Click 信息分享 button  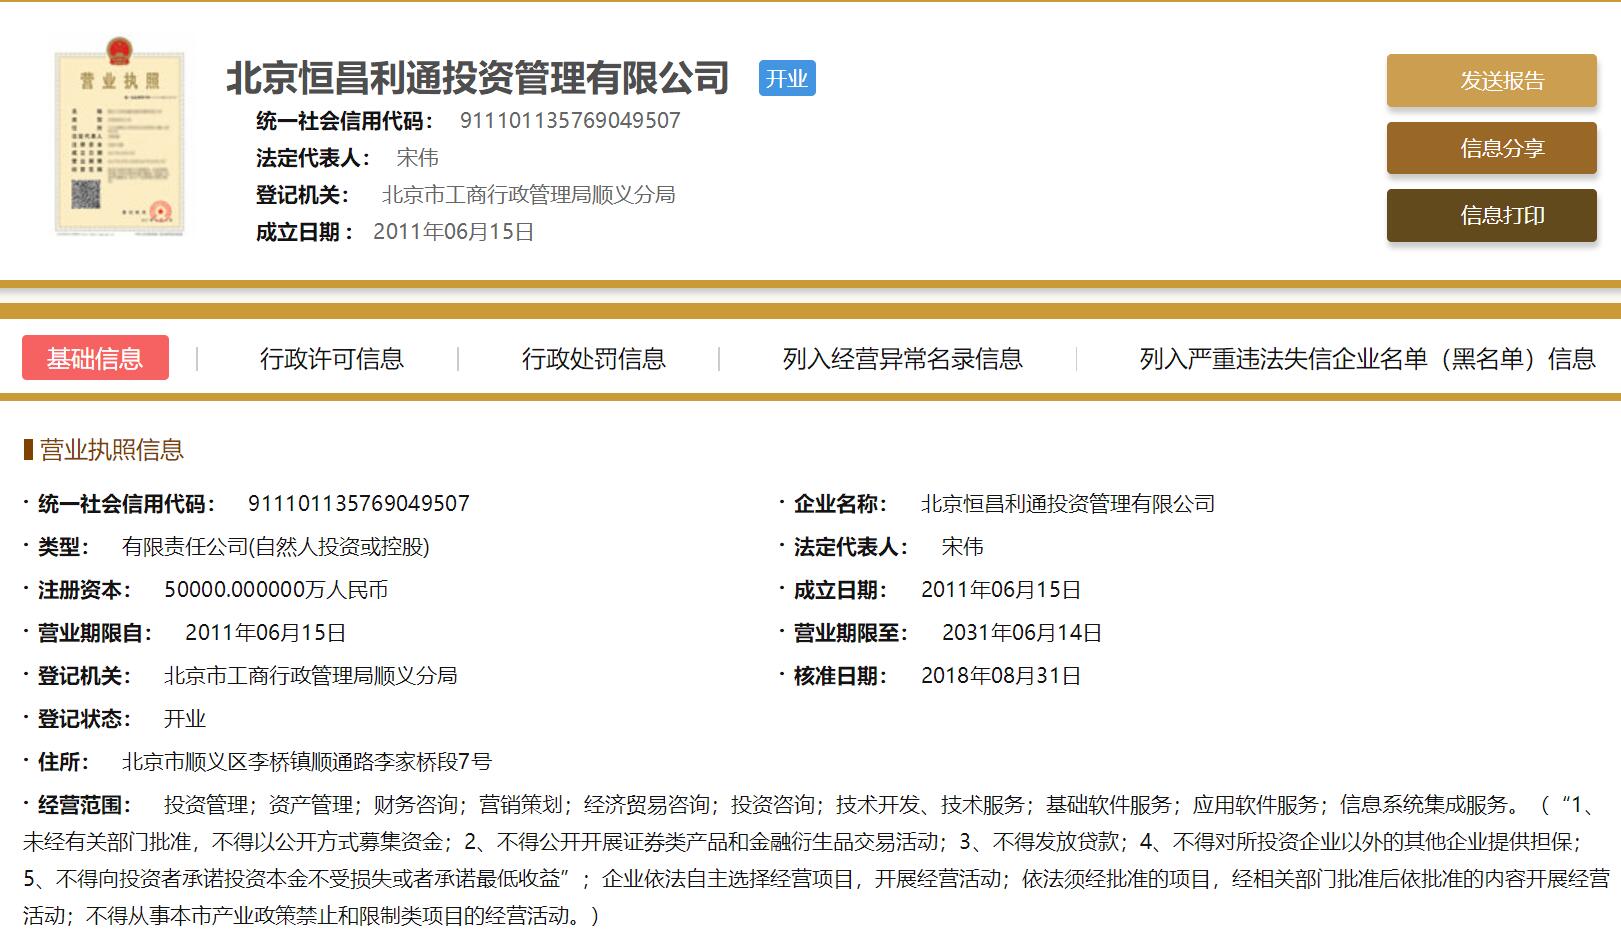[x=1491, y=148]
